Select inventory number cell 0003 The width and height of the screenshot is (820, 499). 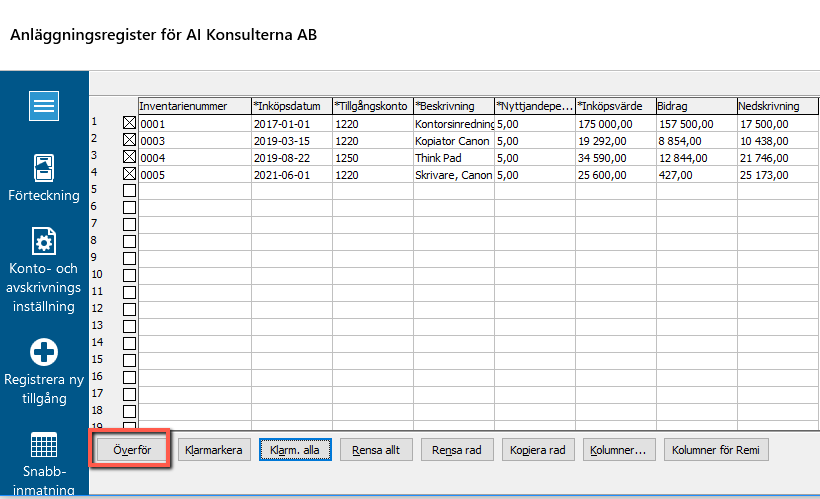pyautogui.click(x=195, y=141)
